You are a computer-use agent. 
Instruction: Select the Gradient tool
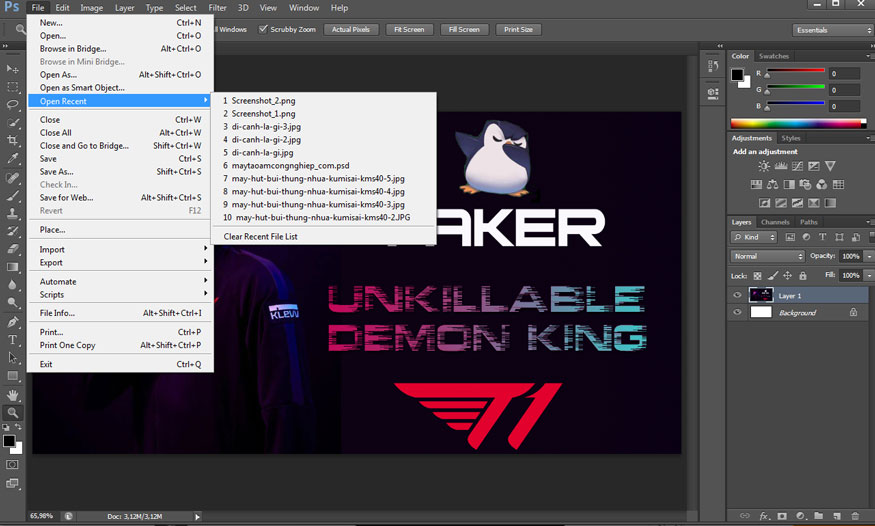coord(12,267)
